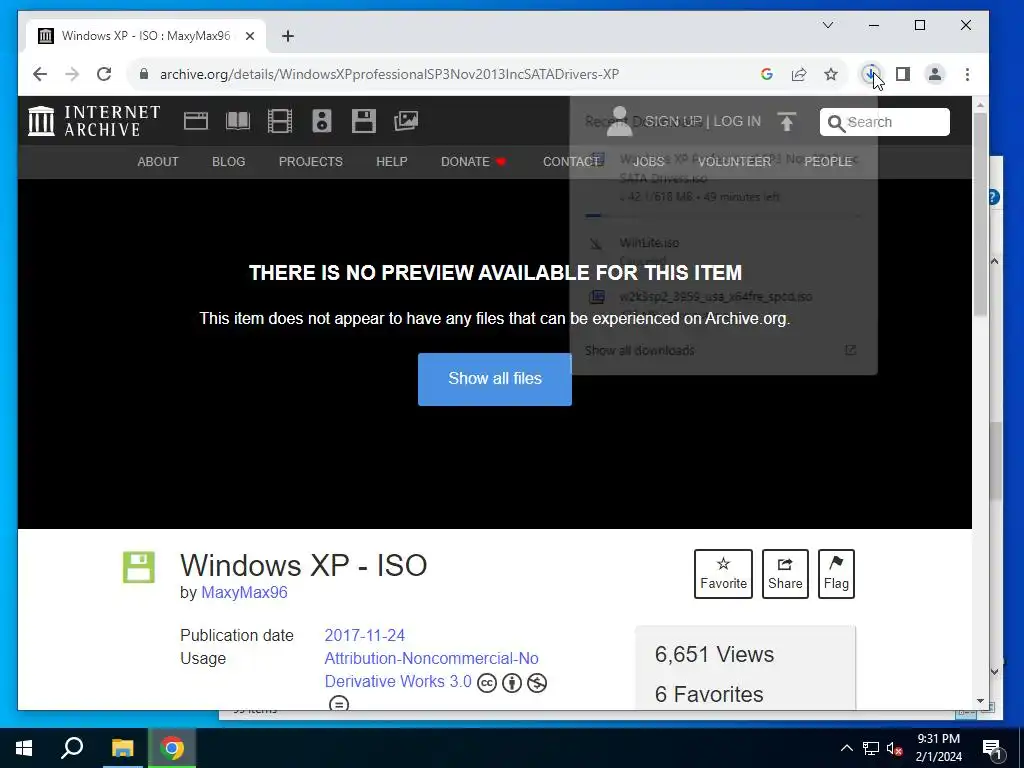Reload the archive.org page
Viewport: 1024px width, 768px height.
[x=104, y=74]
